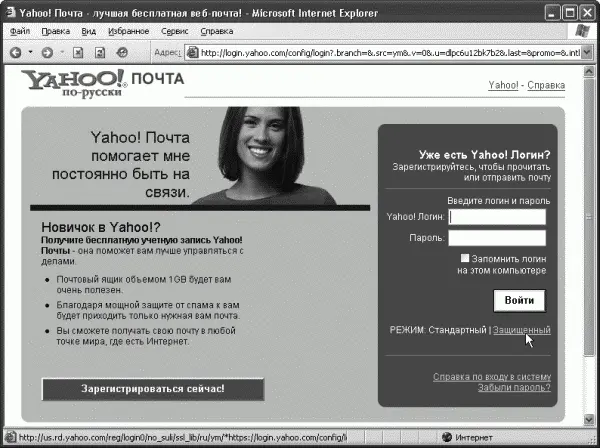
Task: Switch to Защищенный secure mode link
Action: (x=522, y=330)
